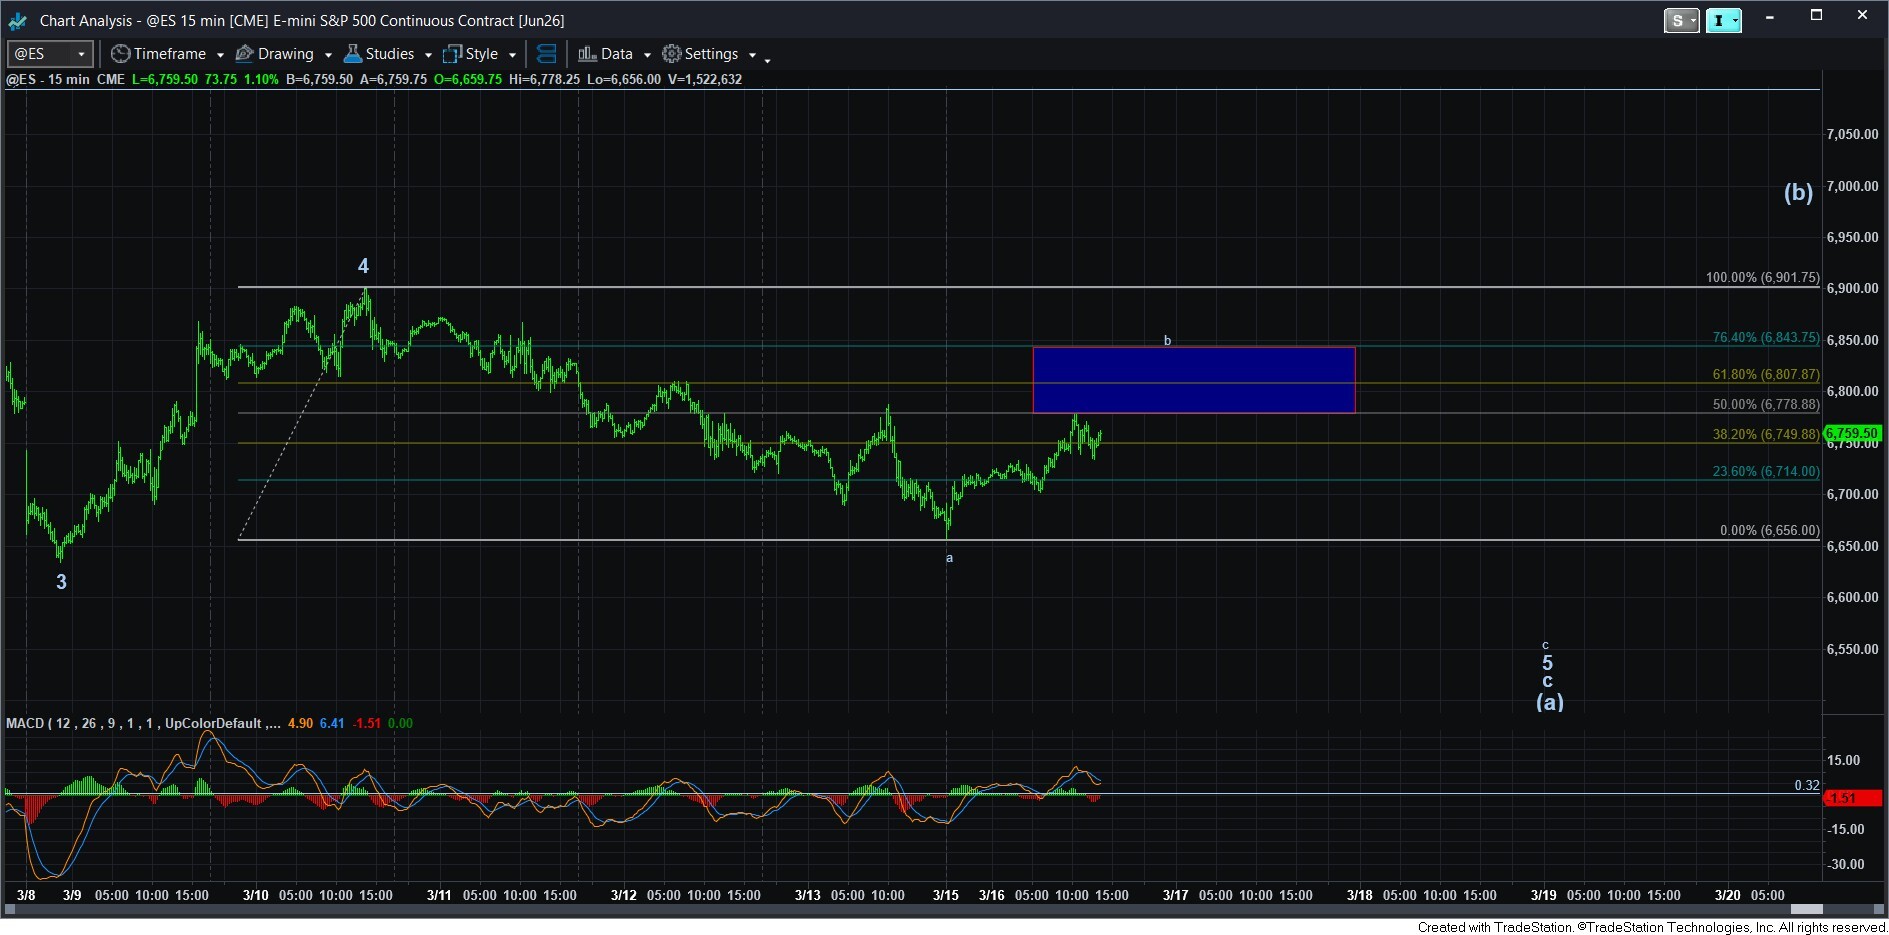Click the Data bar chart icon
Image resolution: width=1889 pixels, height=935 pixels.
(x=587, y=54)
